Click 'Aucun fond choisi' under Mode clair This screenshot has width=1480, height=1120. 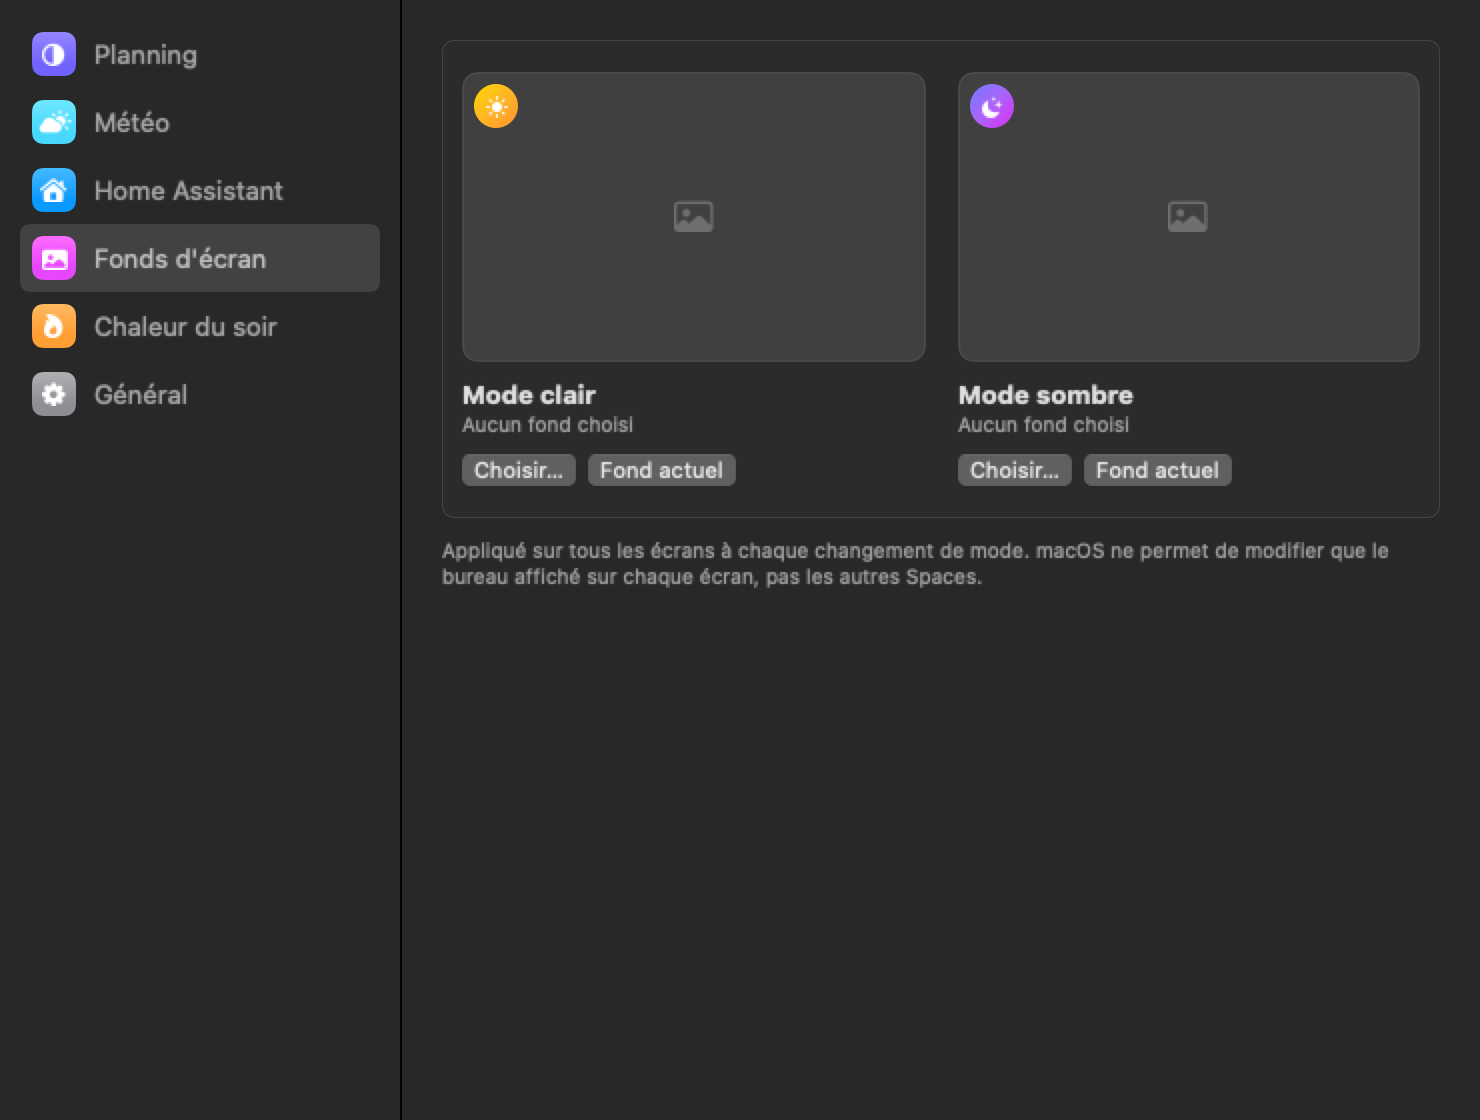click(547, 425)
